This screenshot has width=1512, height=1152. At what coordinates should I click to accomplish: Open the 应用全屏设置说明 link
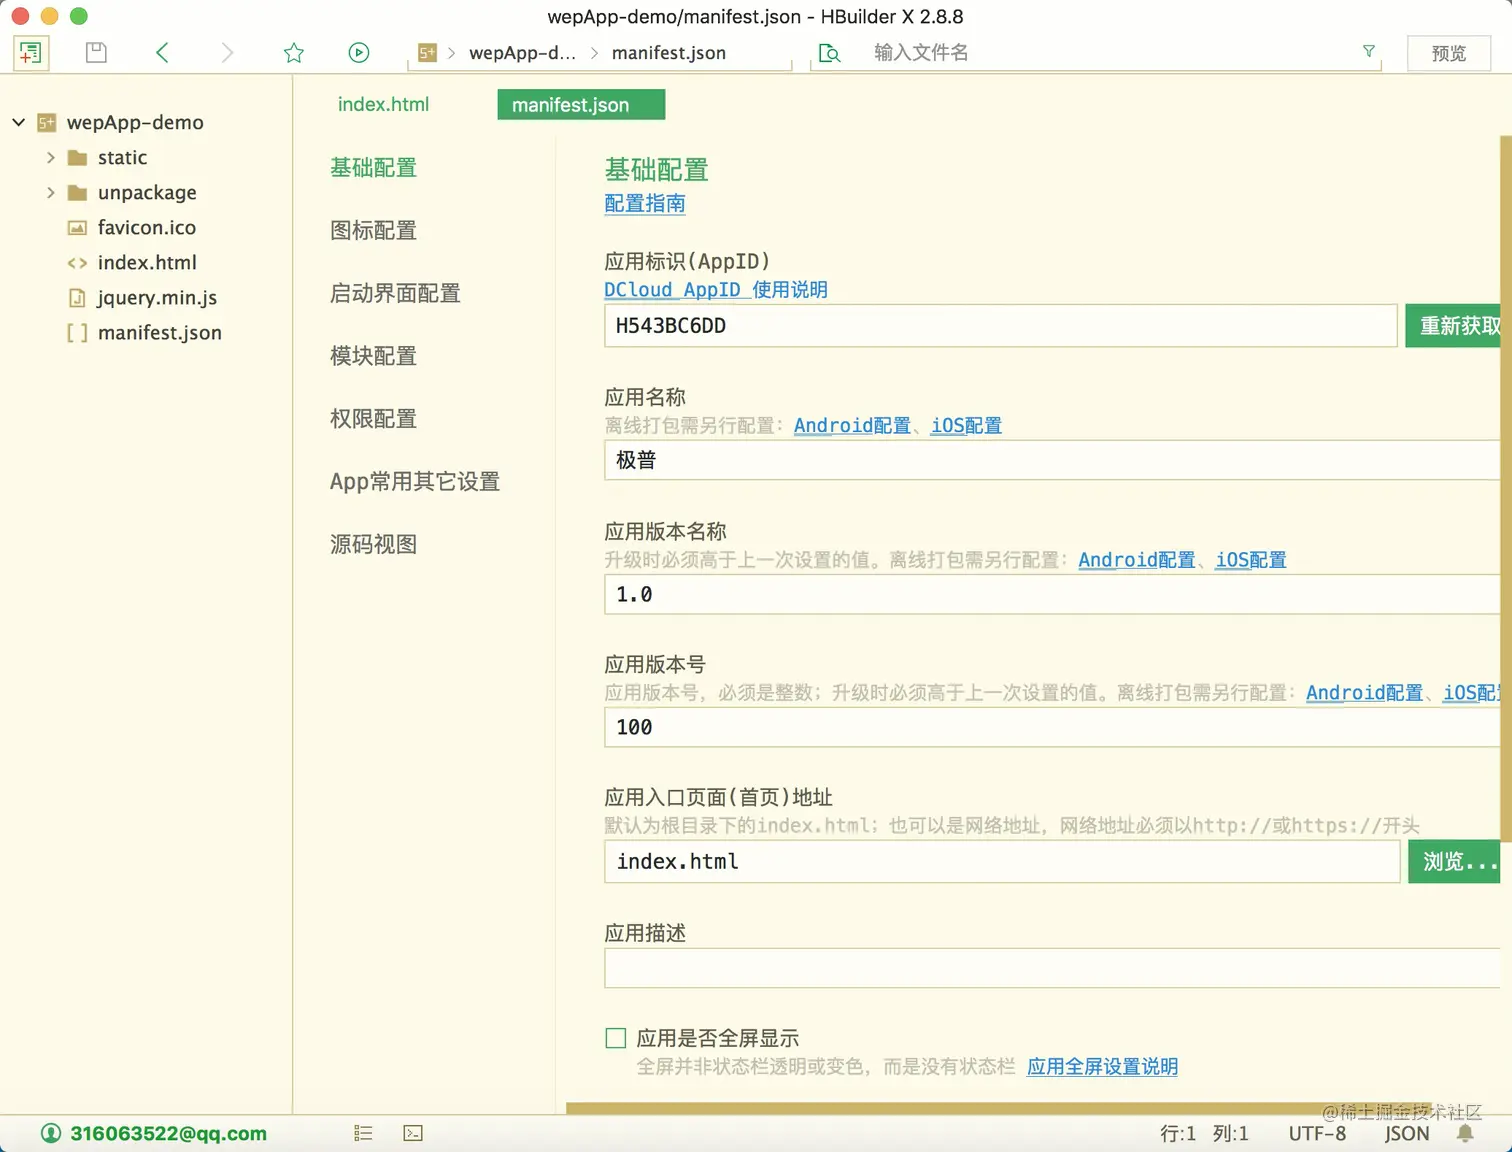pos(1102,1067)
